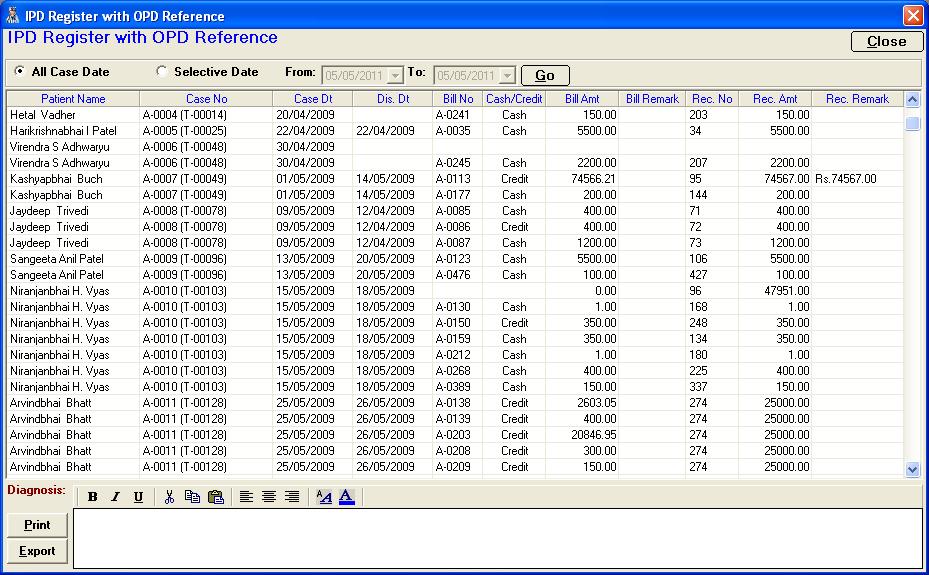Select the All Case Date radio button

tap(20, 71)
